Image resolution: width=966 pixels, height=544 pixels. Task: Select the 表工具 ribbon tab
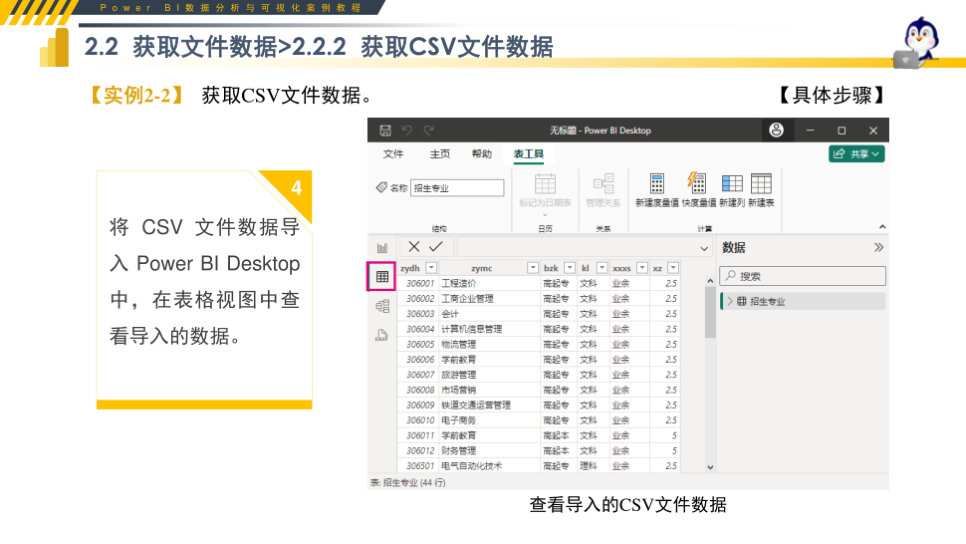(x=529, y=154)
